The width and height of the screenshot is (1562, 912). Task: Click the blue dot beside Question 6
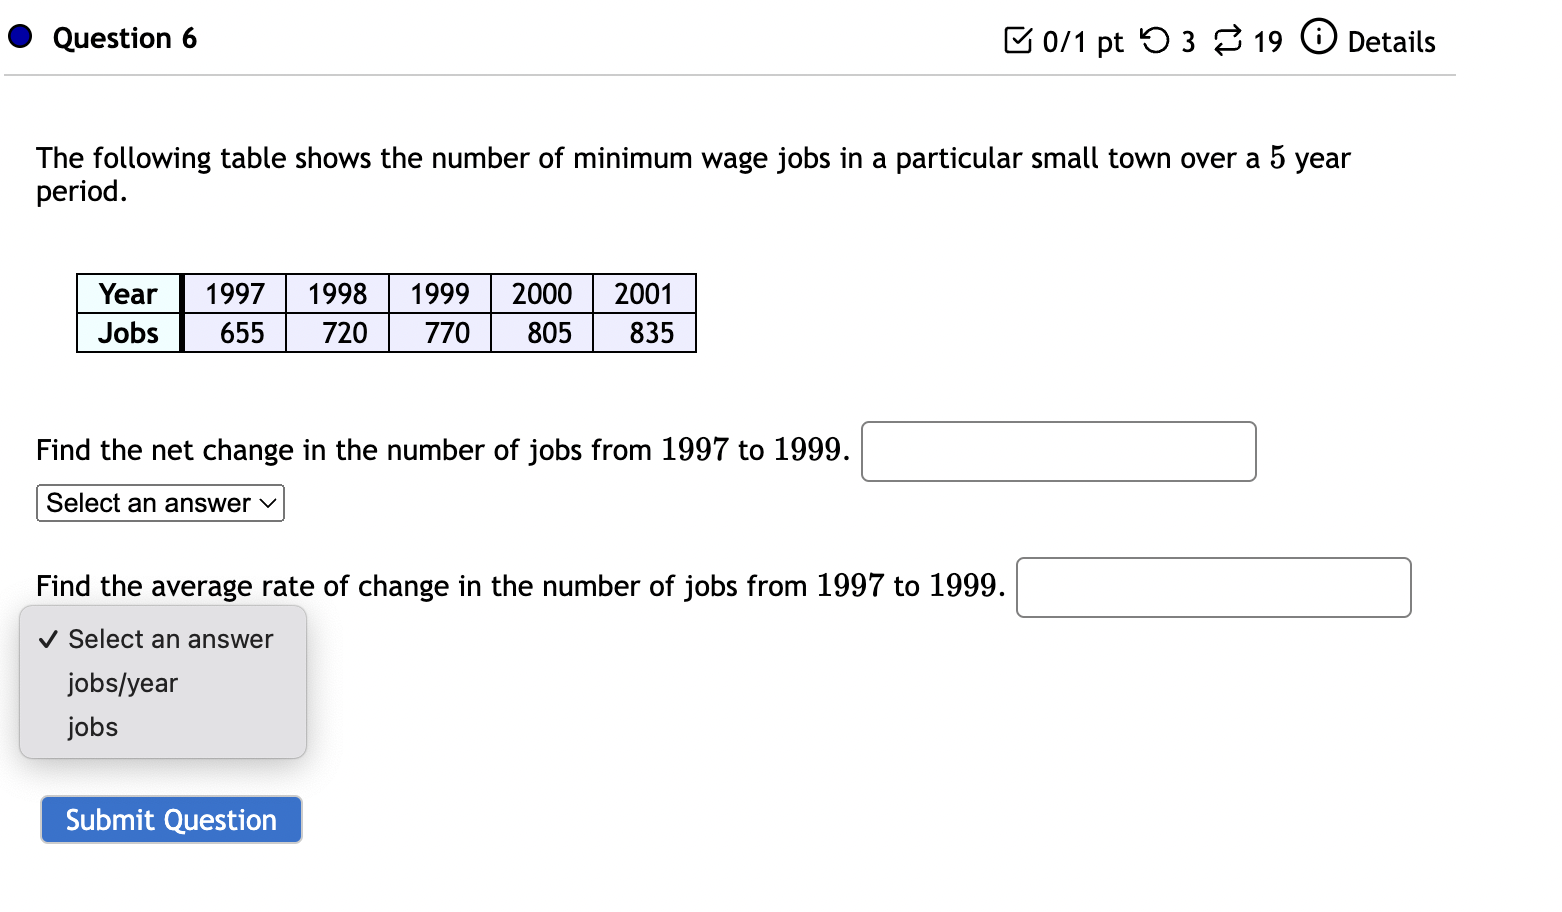pos(18,38)
